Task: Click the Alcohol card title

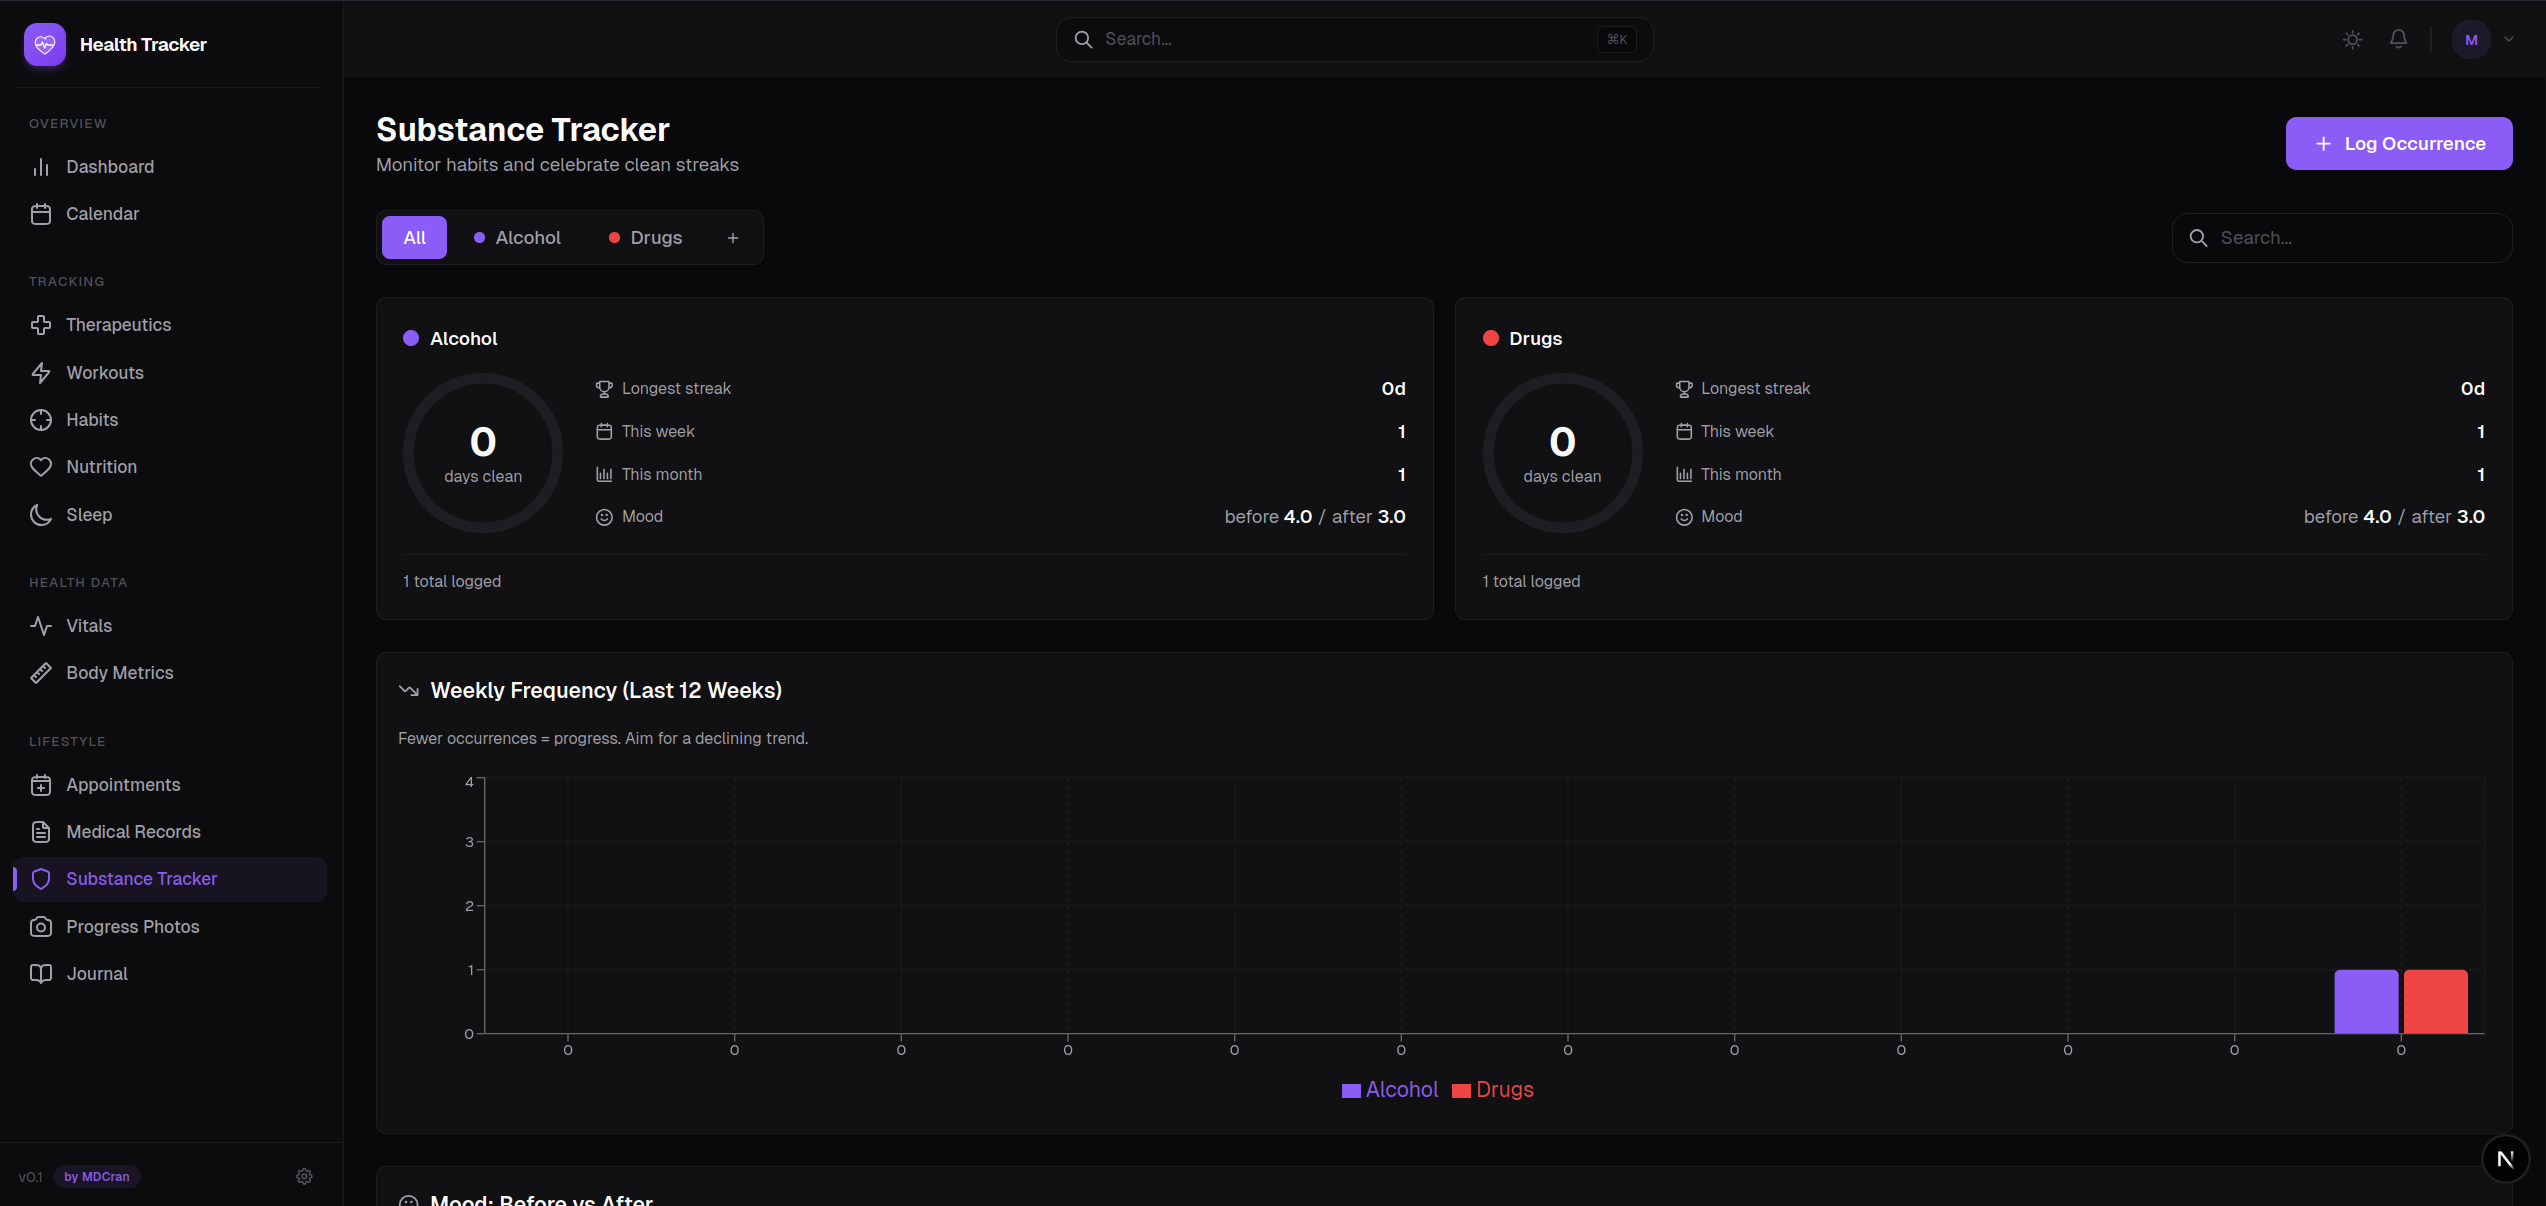Action: [463, 339]
